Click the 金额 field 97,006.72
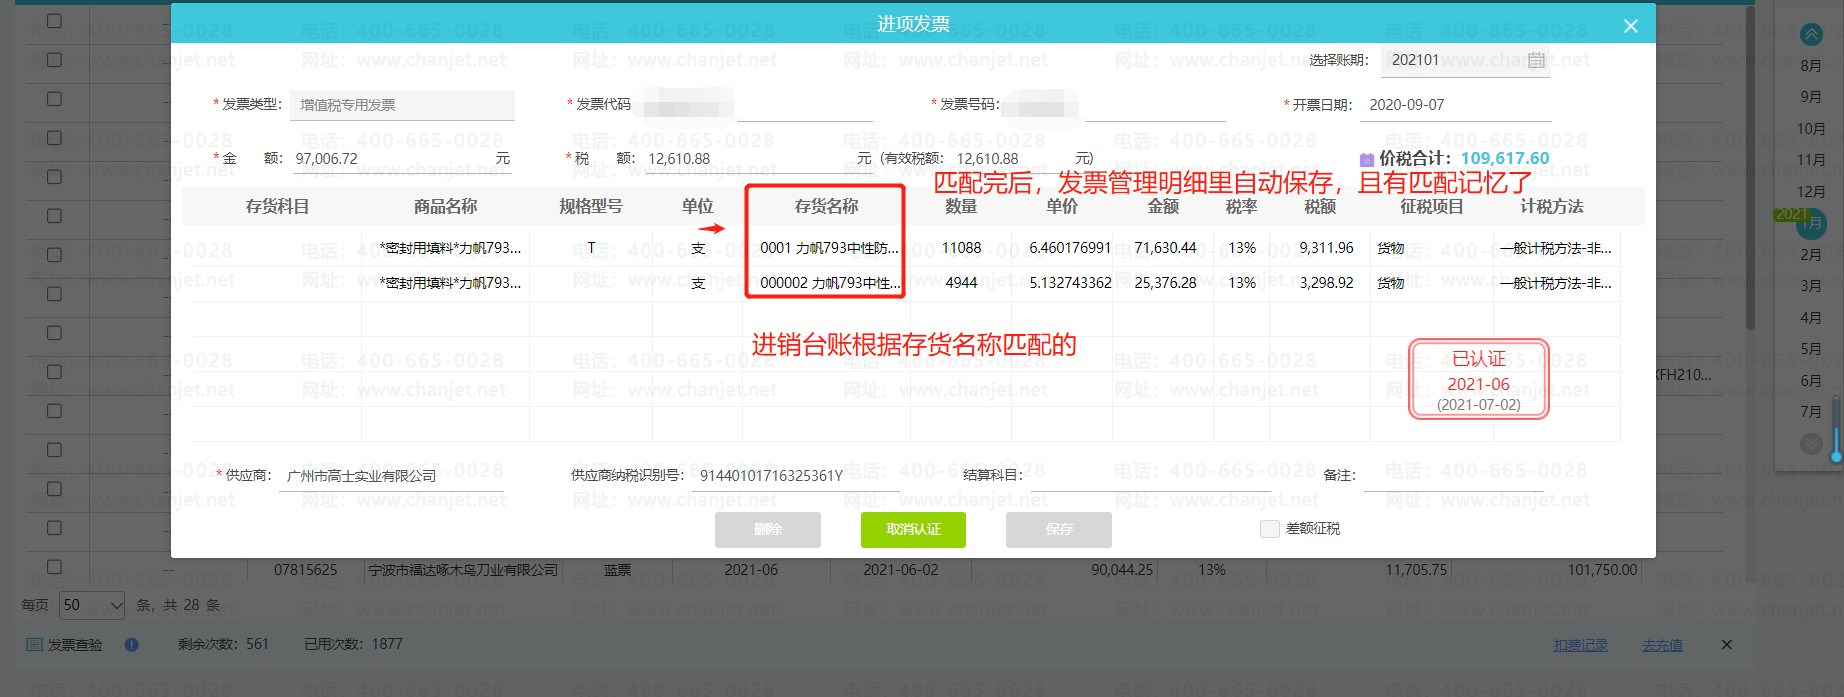 click(402, 159)
